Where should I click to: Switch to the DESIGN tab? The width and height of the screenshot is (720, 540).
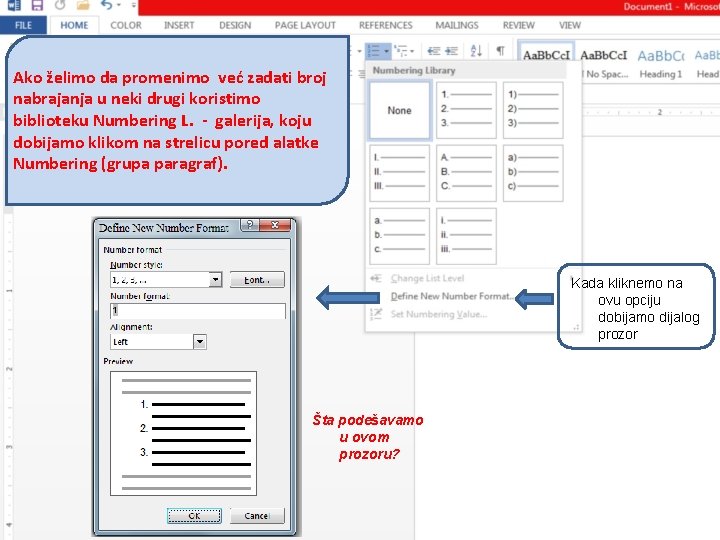235,25
